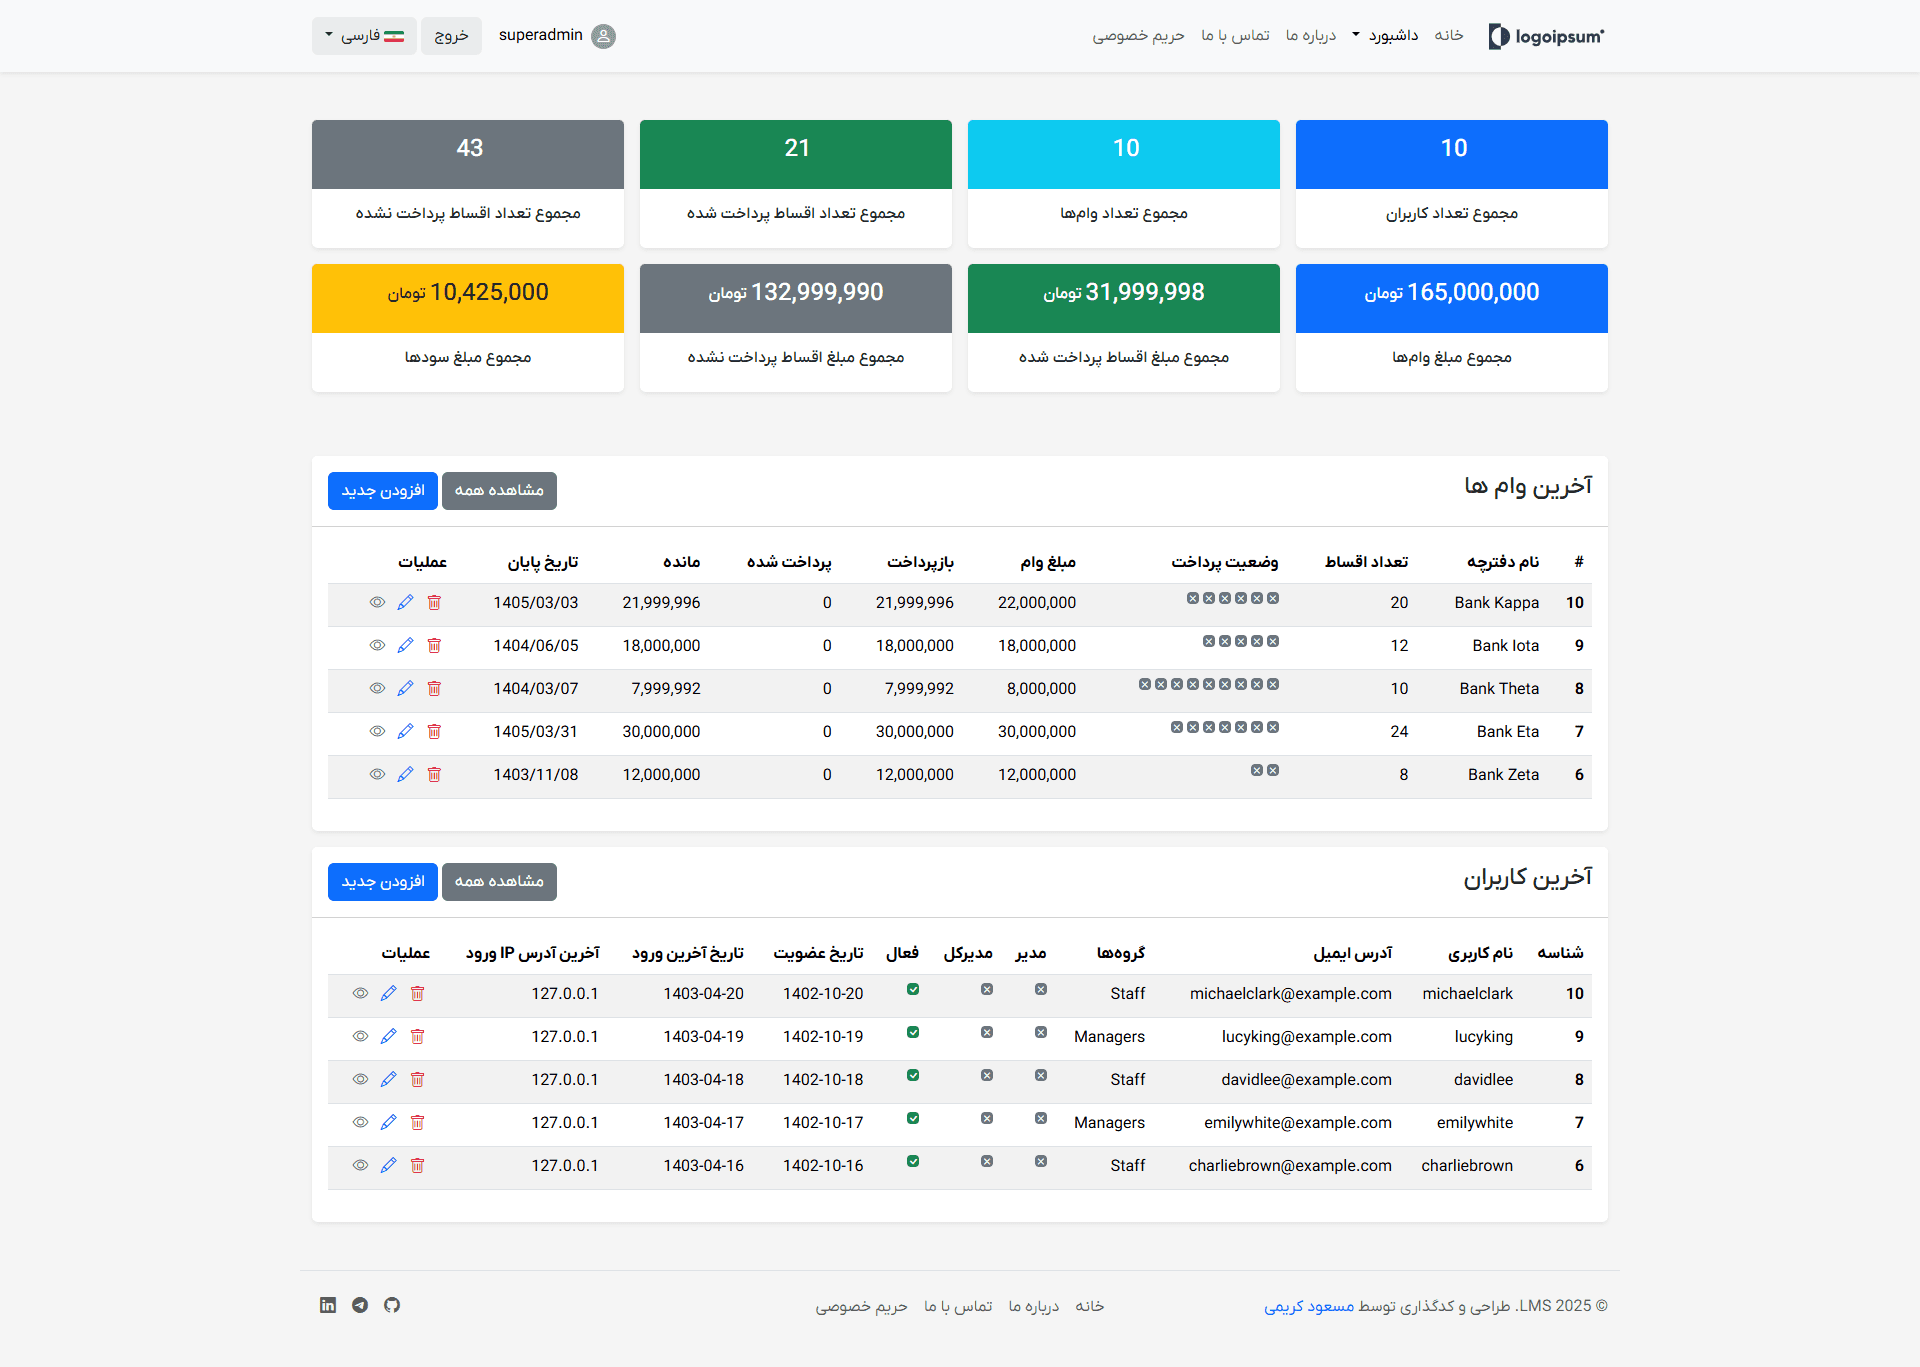Screen dimensions: 1920x1367
Task: View the Bank Iota loan details
Action: 377,645
